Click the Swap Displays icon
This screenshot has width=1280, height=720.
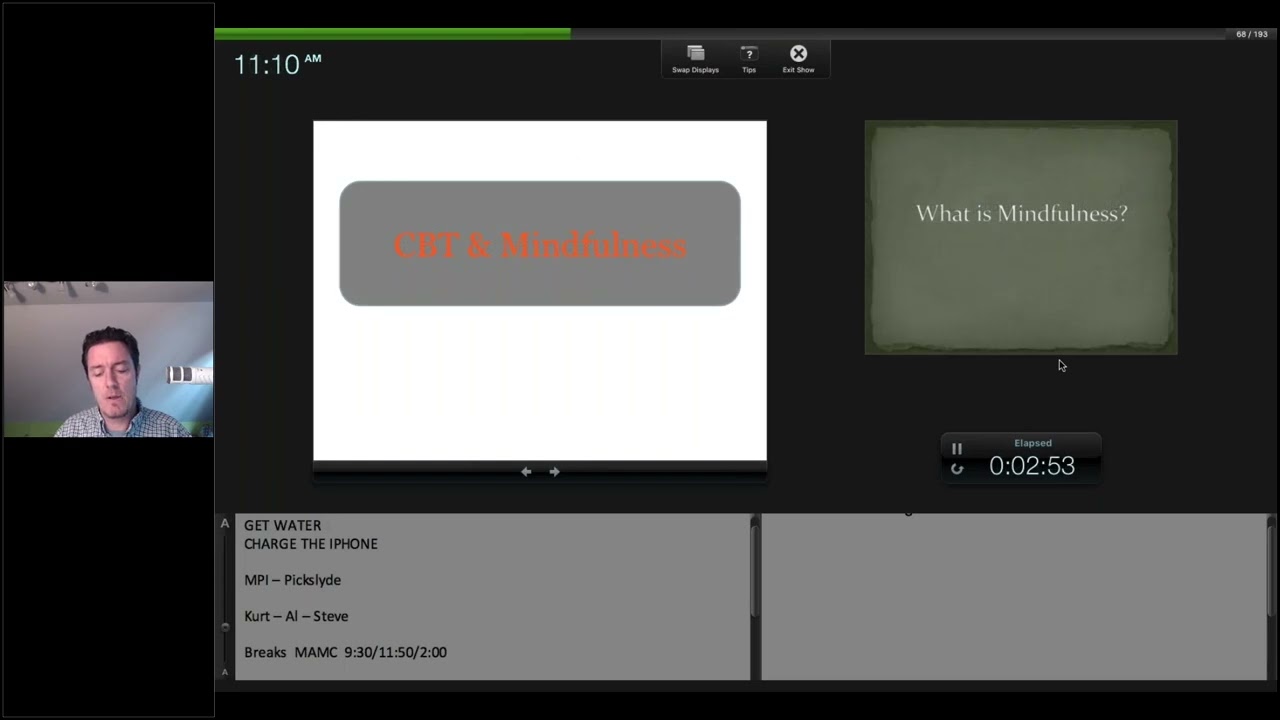695,53
